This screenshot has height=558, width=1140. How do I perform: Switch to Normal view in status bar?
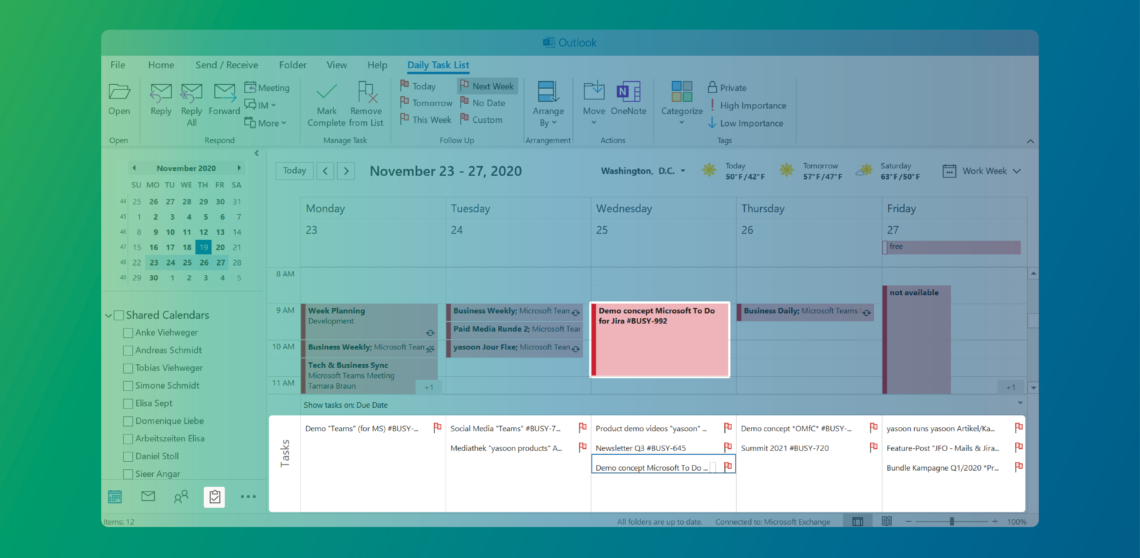[858, 521]
